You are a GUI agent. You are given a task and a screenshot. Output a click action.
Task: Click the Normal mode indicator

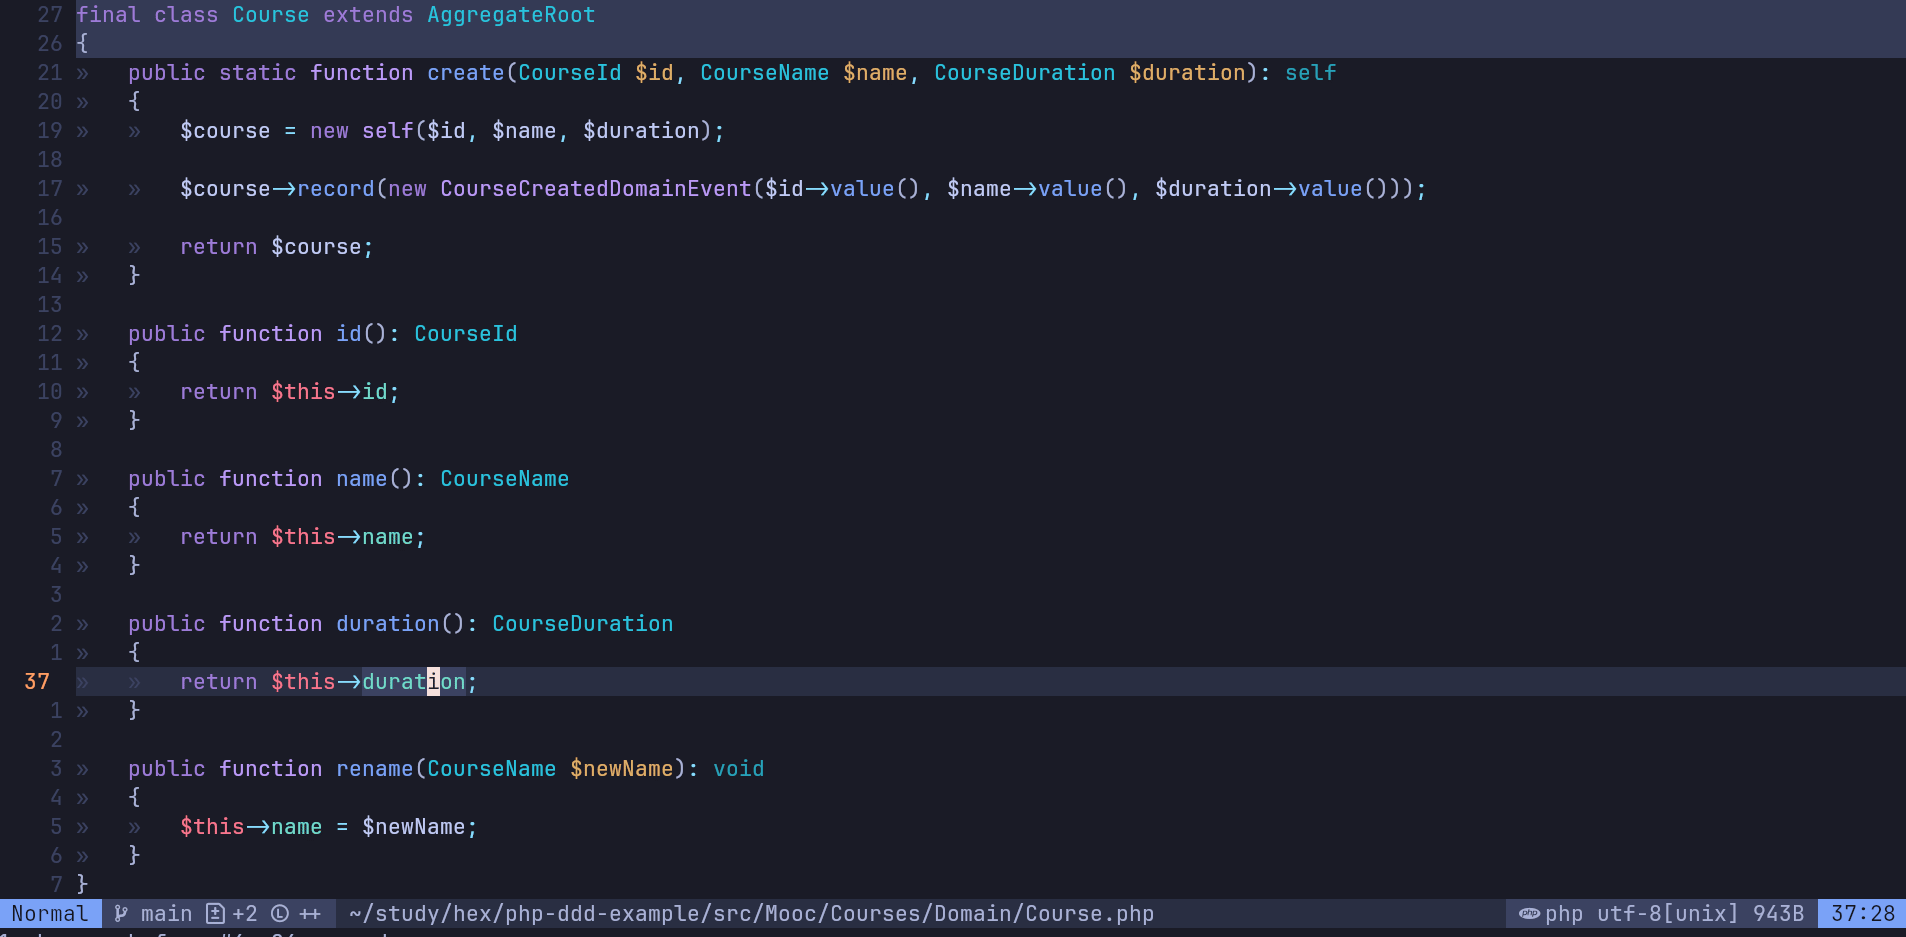coord(49,913)
